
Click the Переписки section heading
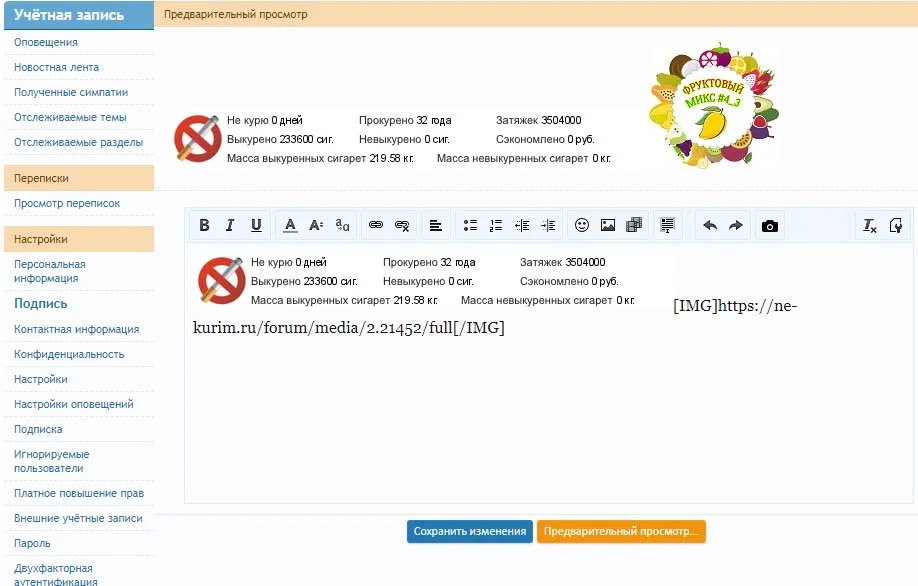pos(79,178)
